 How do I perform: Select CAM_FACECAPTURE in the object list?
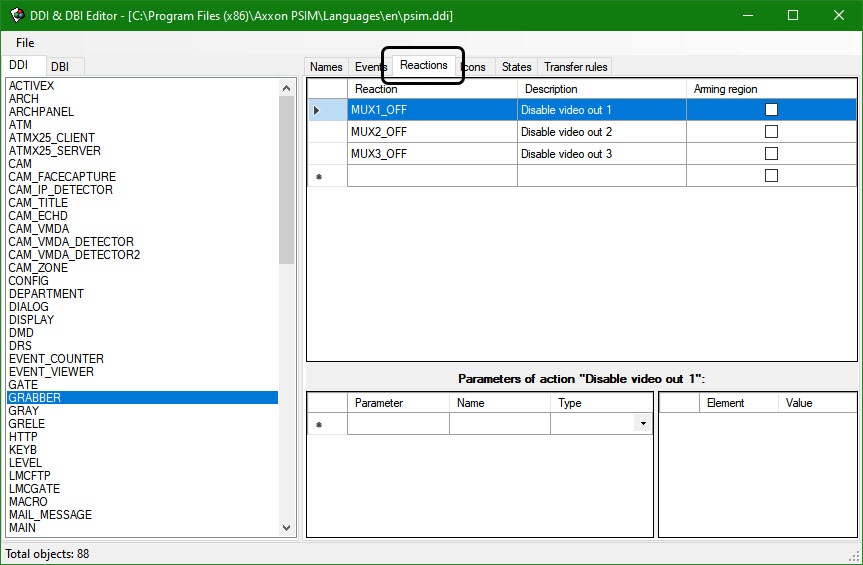62,177
